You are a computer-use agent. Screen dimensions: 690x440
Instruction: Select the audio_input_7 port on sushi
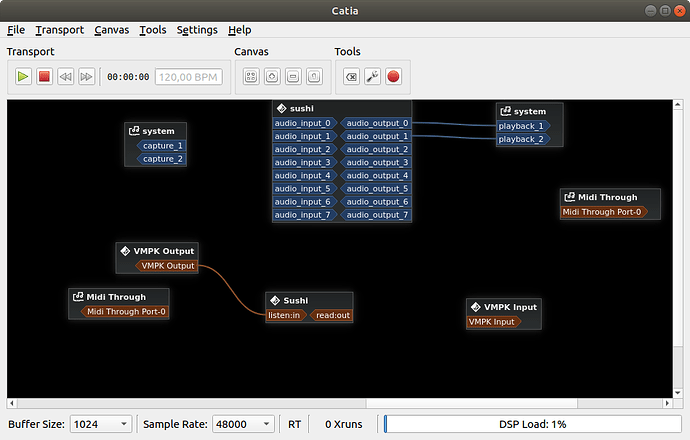[x=305, y=215]
